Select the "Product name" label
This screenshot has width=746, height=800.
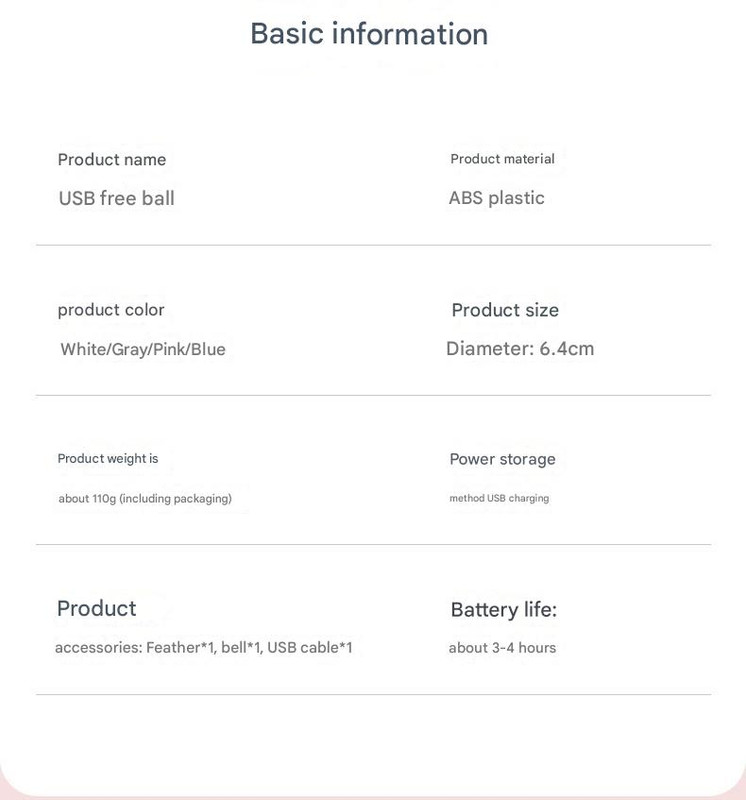[x=112, y=160]
